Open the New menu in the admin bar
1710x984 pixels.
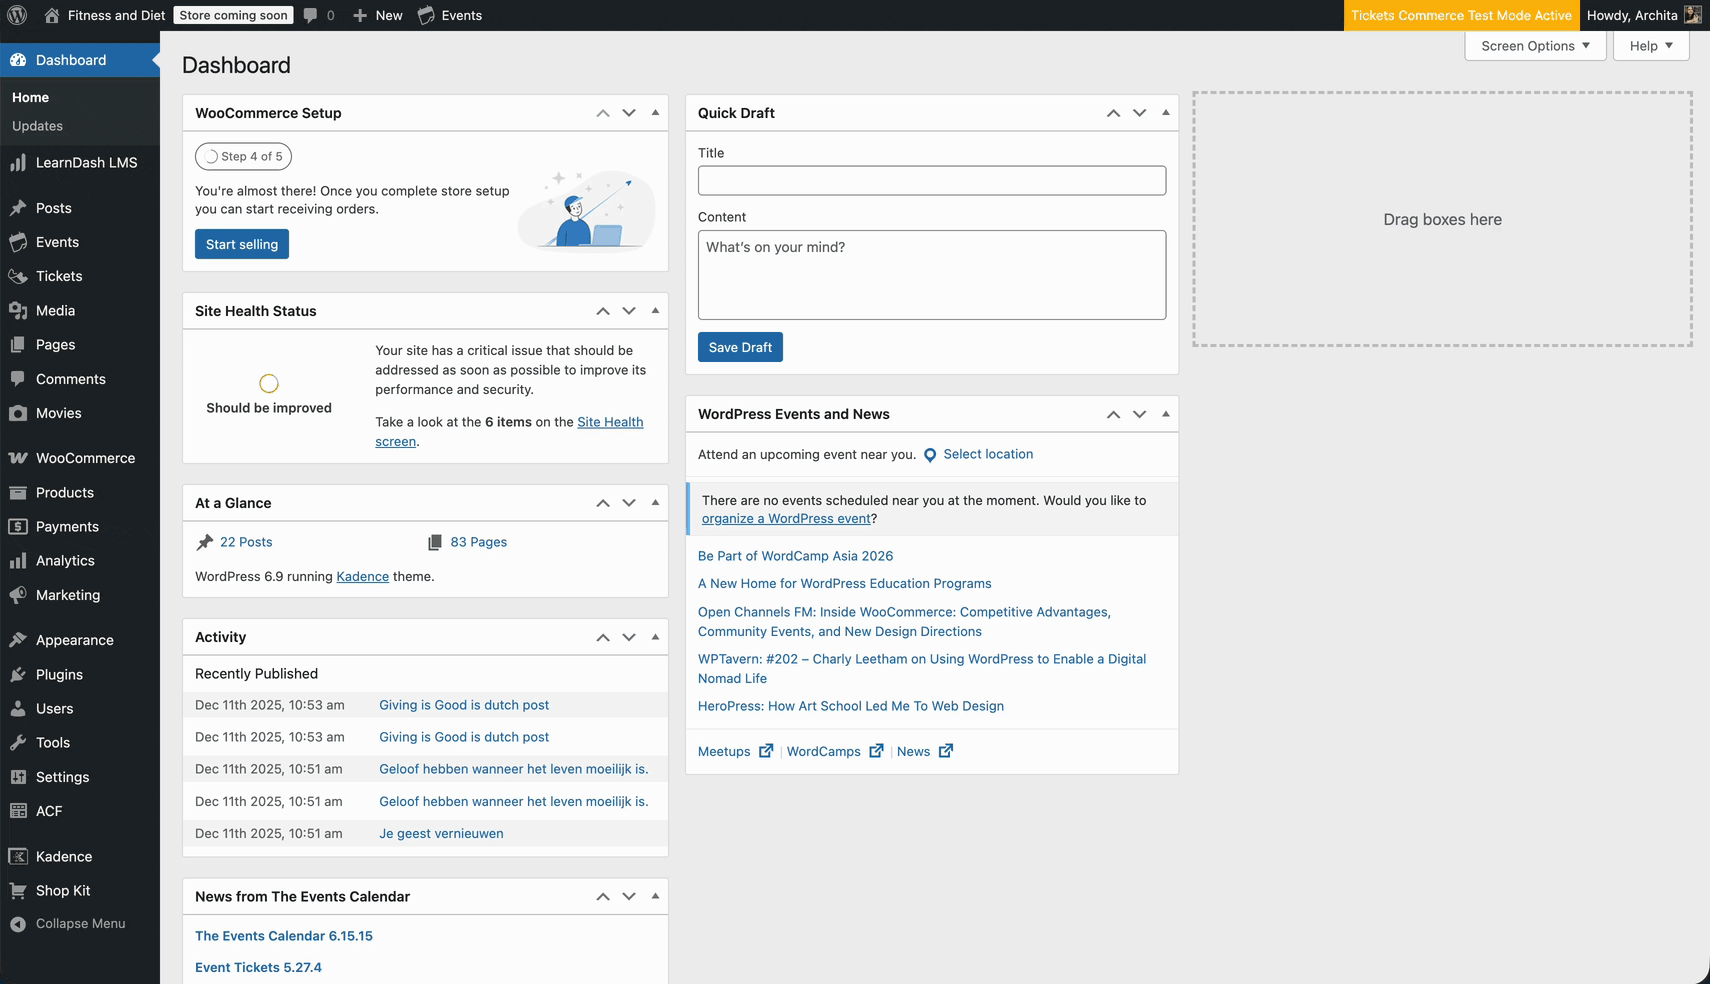click(x=378, y=15)
